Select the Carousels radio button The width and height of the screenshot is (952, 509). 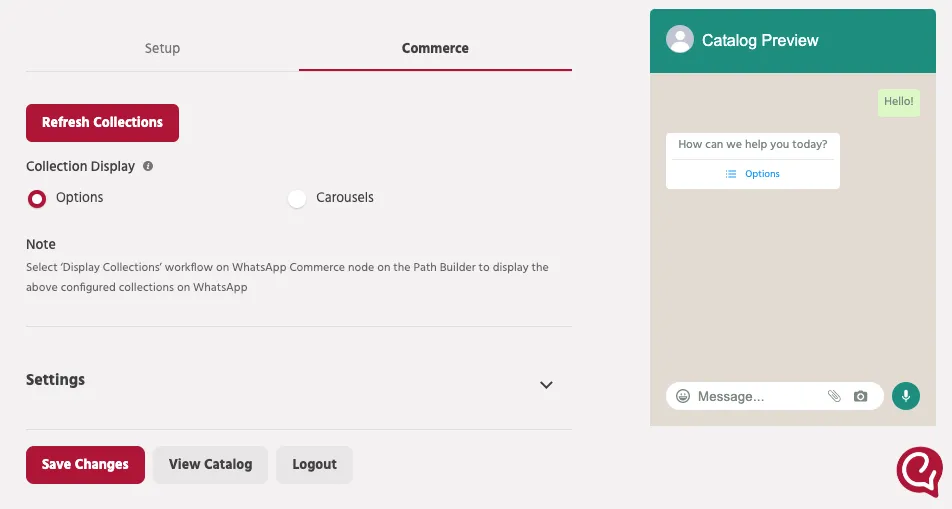point(297,199)
